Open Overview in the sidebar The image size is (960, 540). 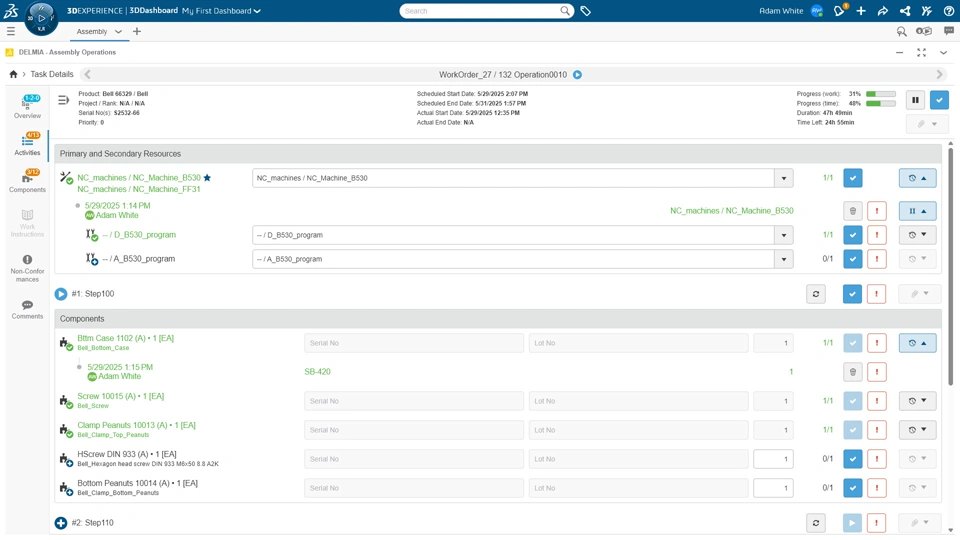tap(28, 107)
